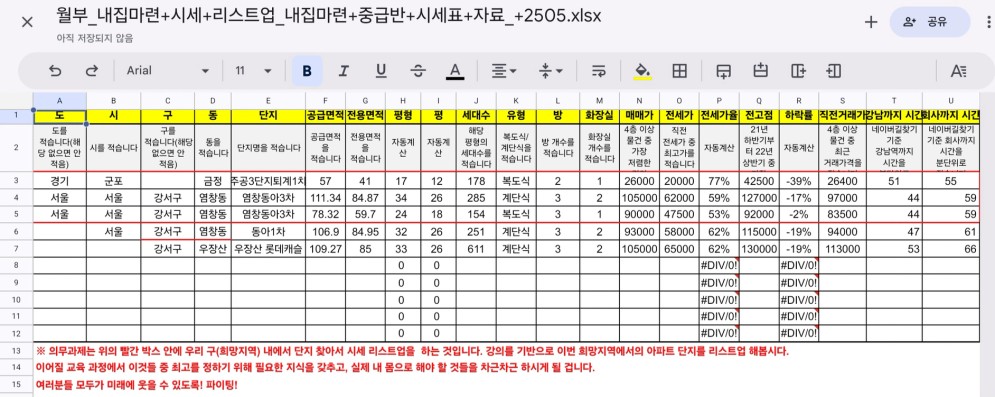Select the cell with 127000
The width and height of the screenshot is (995, 397).
pyautogui.click(x=759, y=198)
